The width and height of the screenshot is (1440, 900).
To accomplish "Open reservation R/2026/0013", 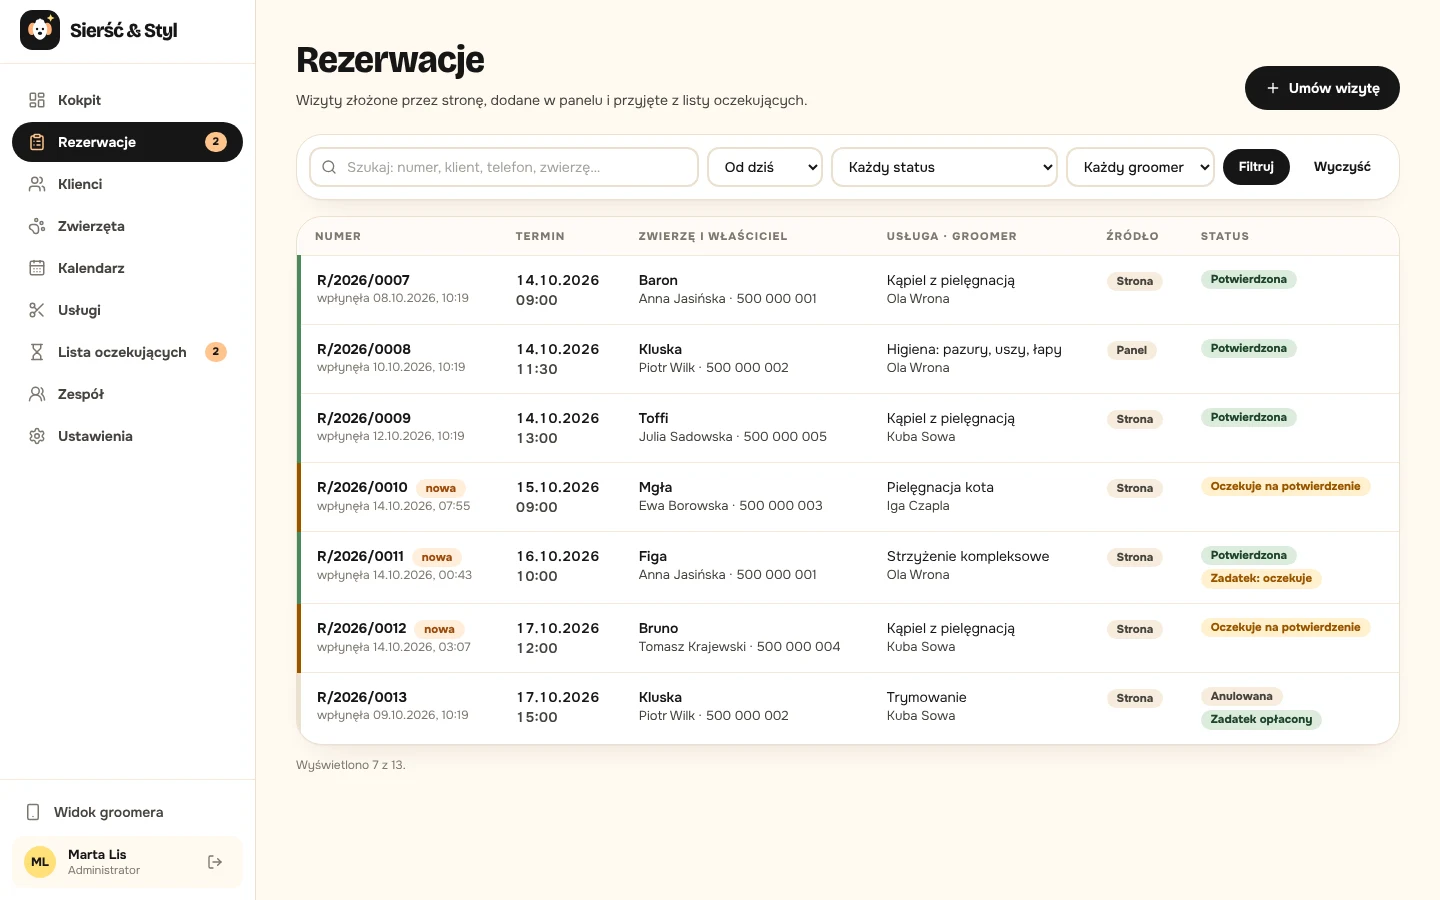I will pos(362,697).
